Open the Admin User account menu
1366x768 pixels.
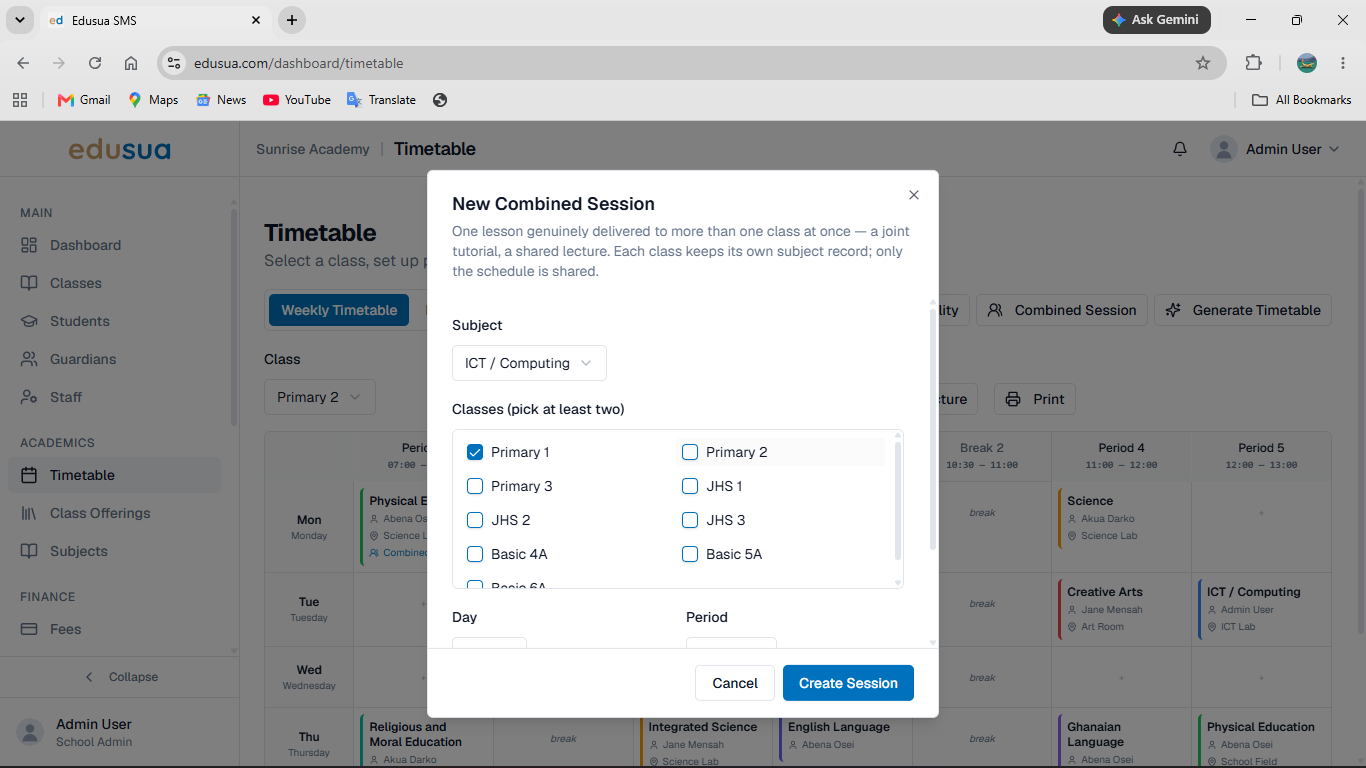click(x=1274, y=149)
